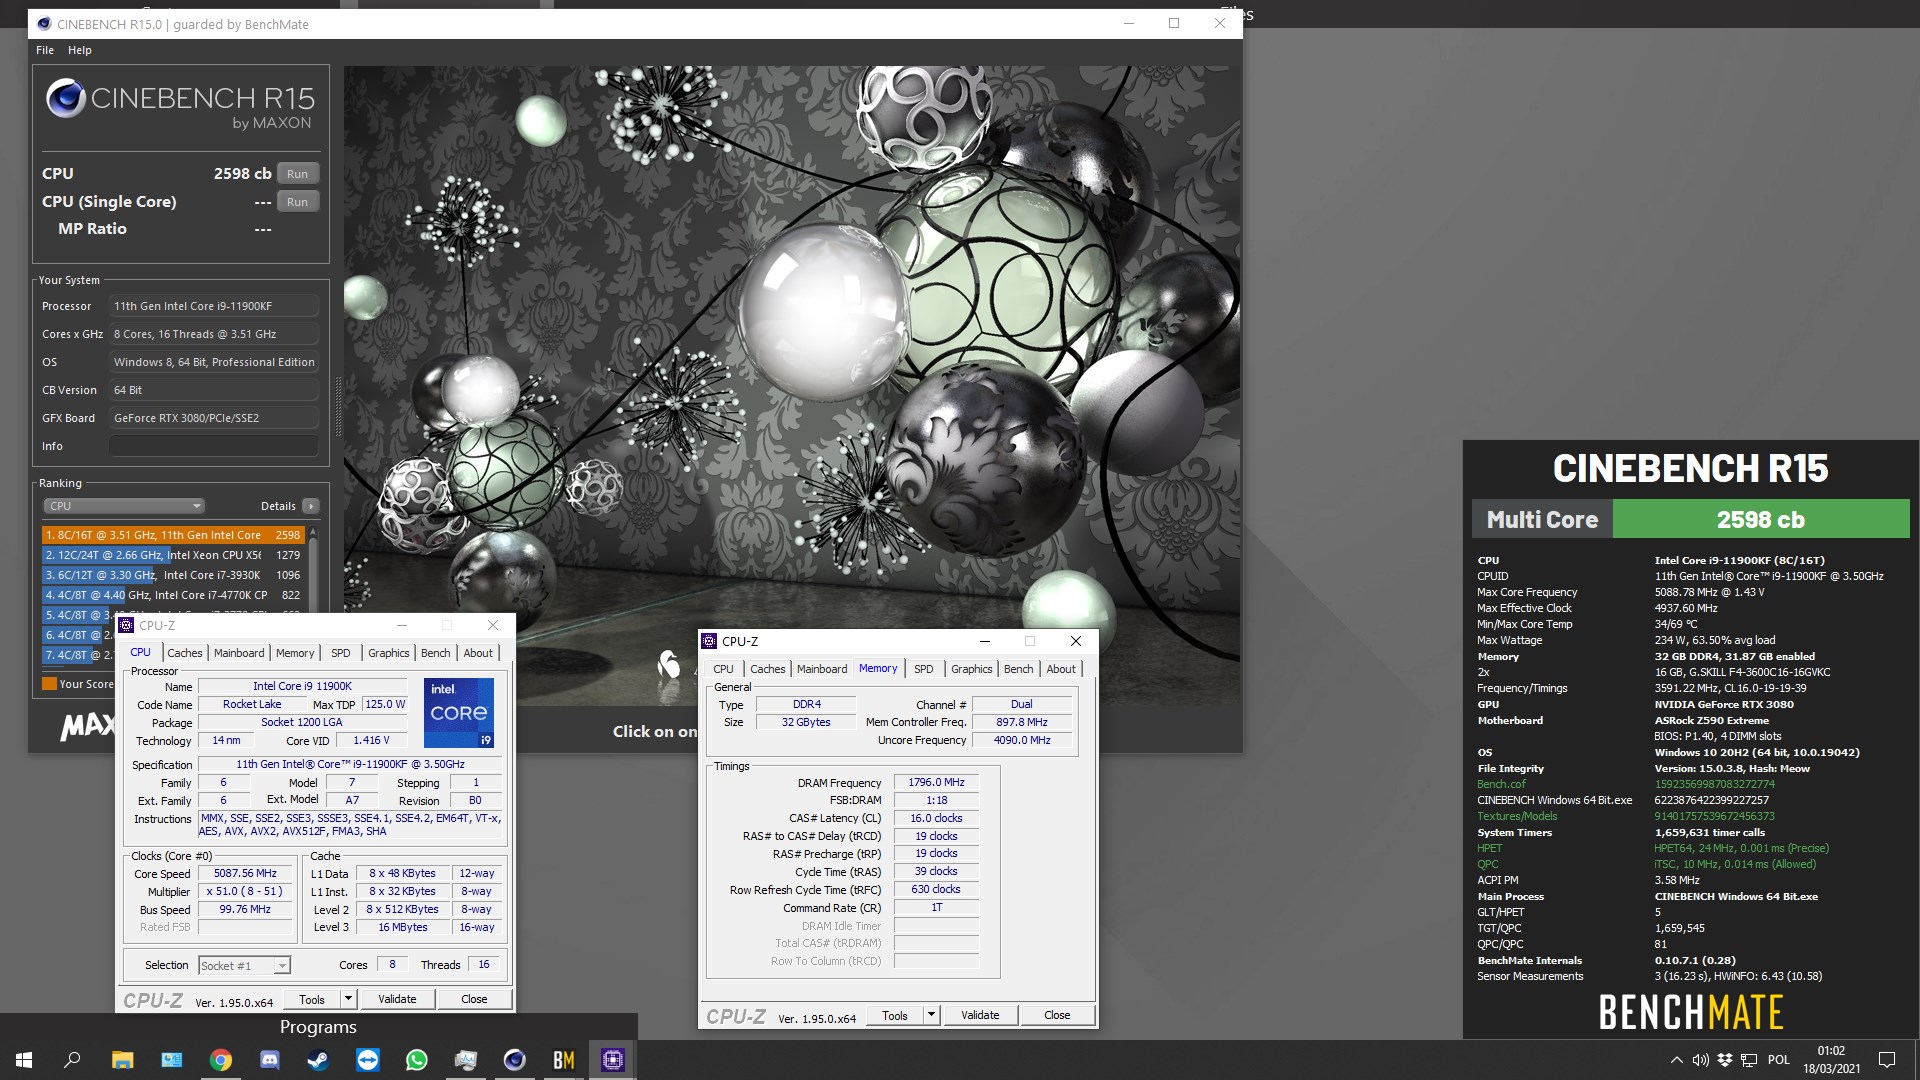The width and height of the screenshot is (1920, 1080).
Task: Click Validate in right CPU-Z window
Action: [x=980, y=1015]
